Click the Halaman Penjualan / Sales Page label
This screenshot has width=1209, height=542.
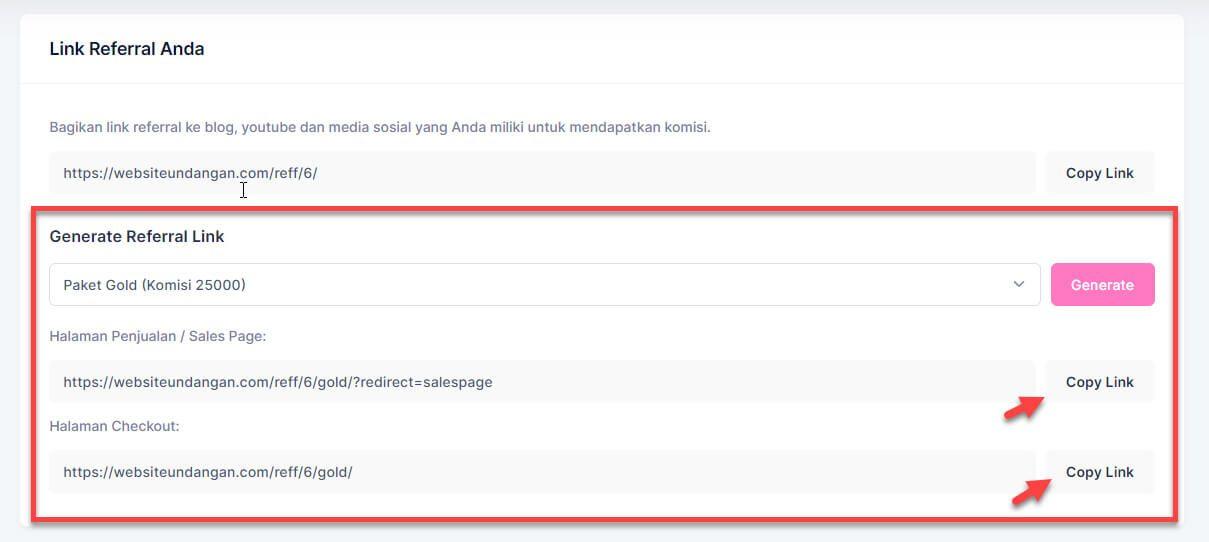click(x=157, y=336)
